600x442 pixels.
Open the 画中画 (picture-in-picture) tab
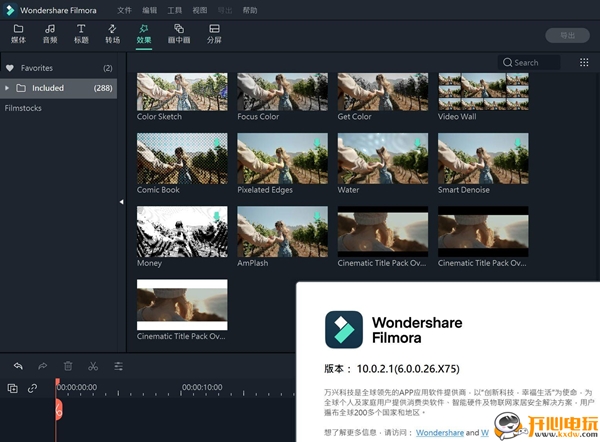(x=179, y=34)
